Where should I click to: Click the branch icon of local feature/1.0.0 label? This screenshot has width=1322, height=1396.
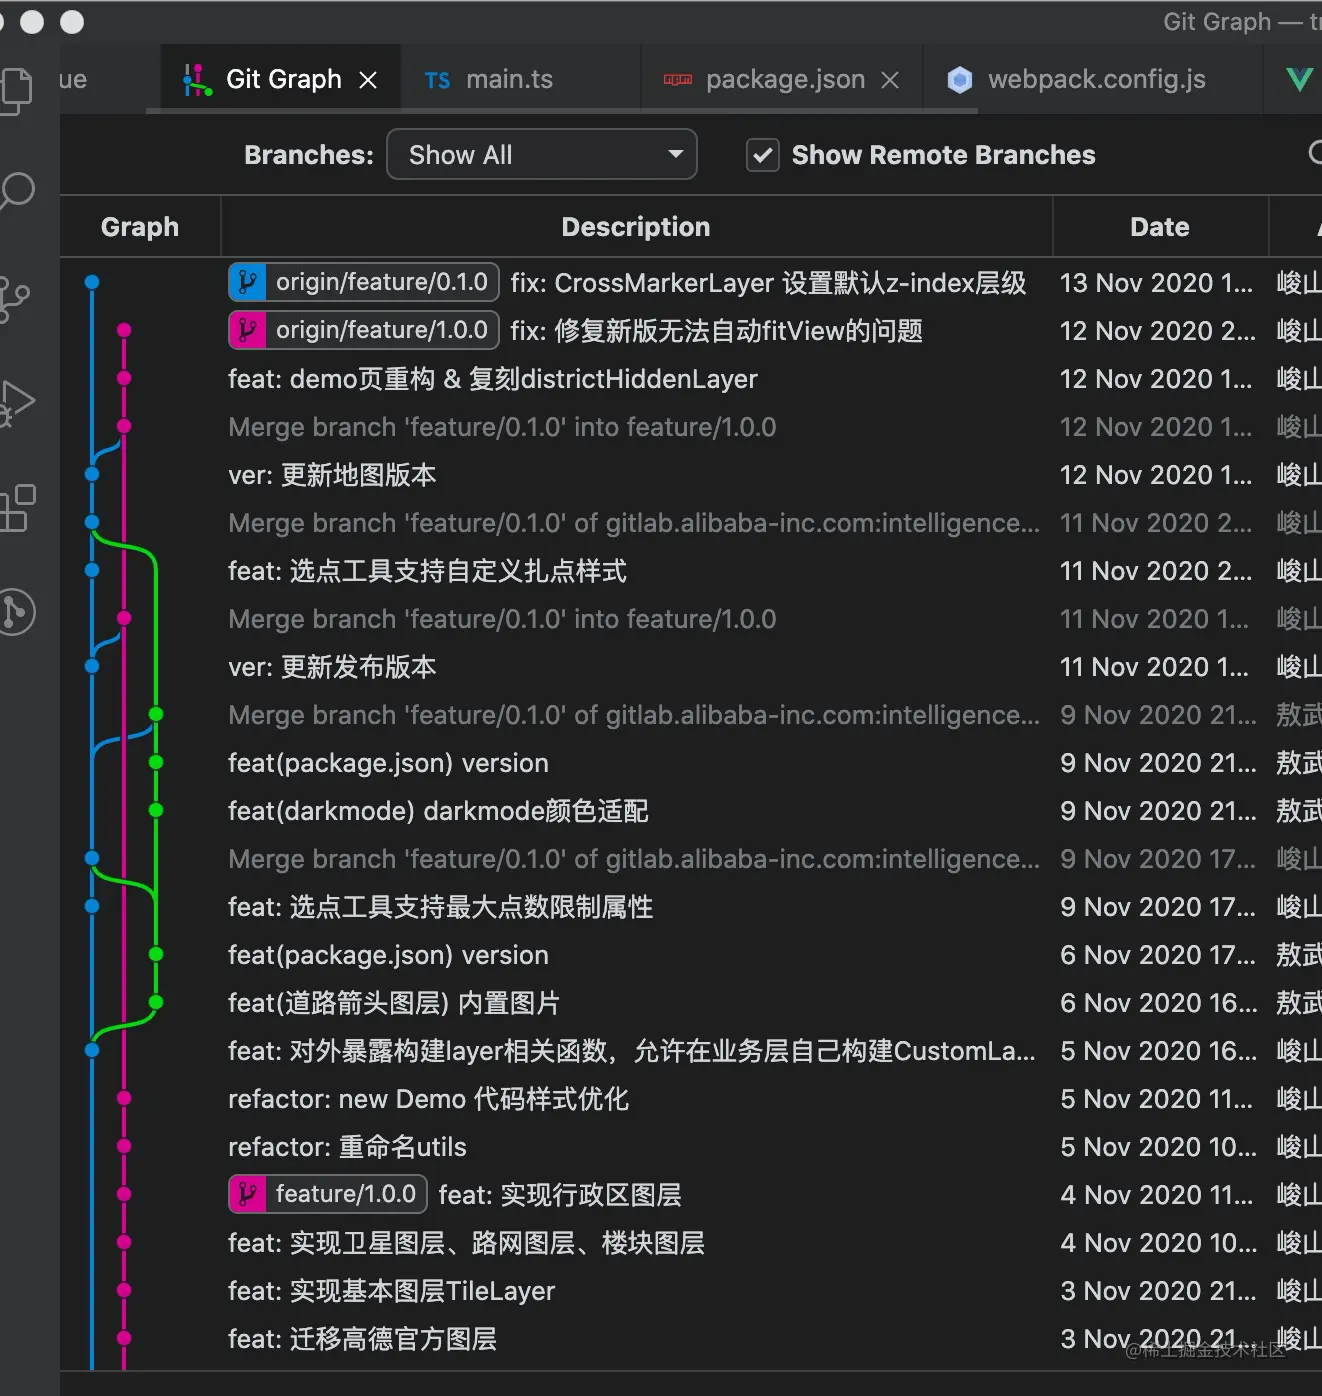pyautogui.click(x=248, y=1195)
